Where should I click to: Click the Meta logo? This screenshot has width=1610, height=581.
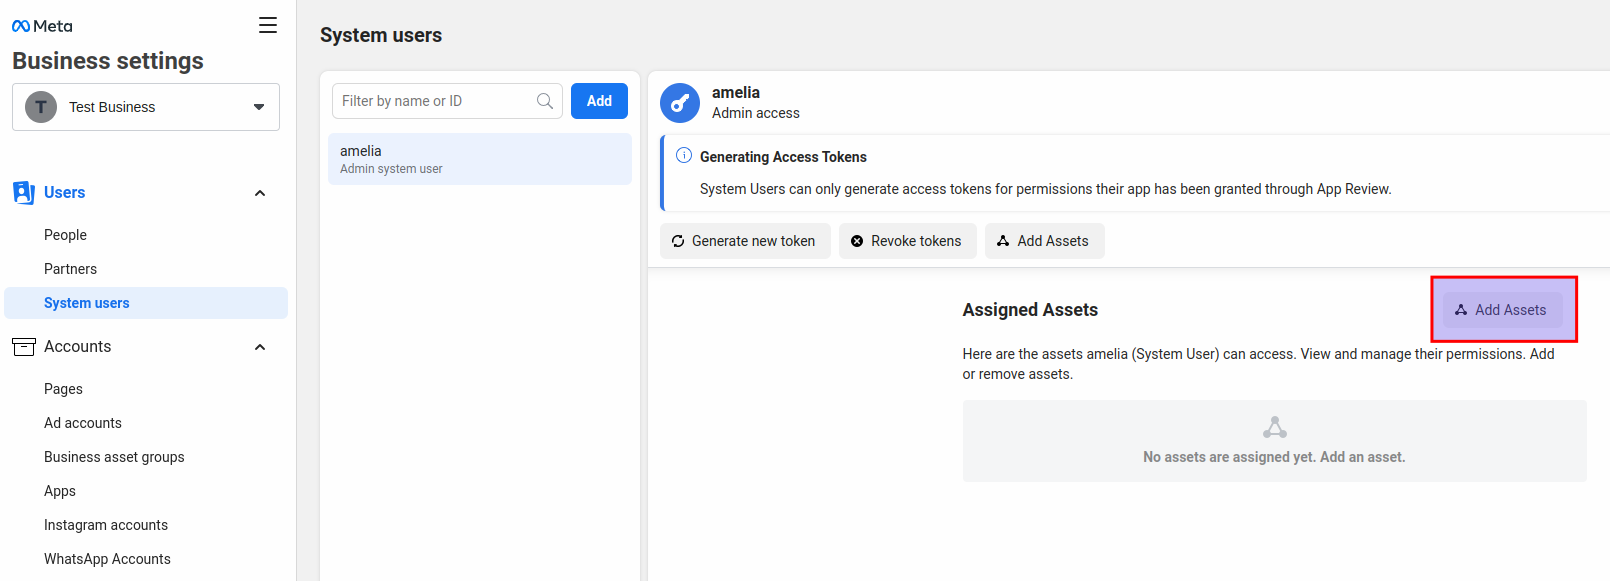pyautogui.click(x=42, y=26)
